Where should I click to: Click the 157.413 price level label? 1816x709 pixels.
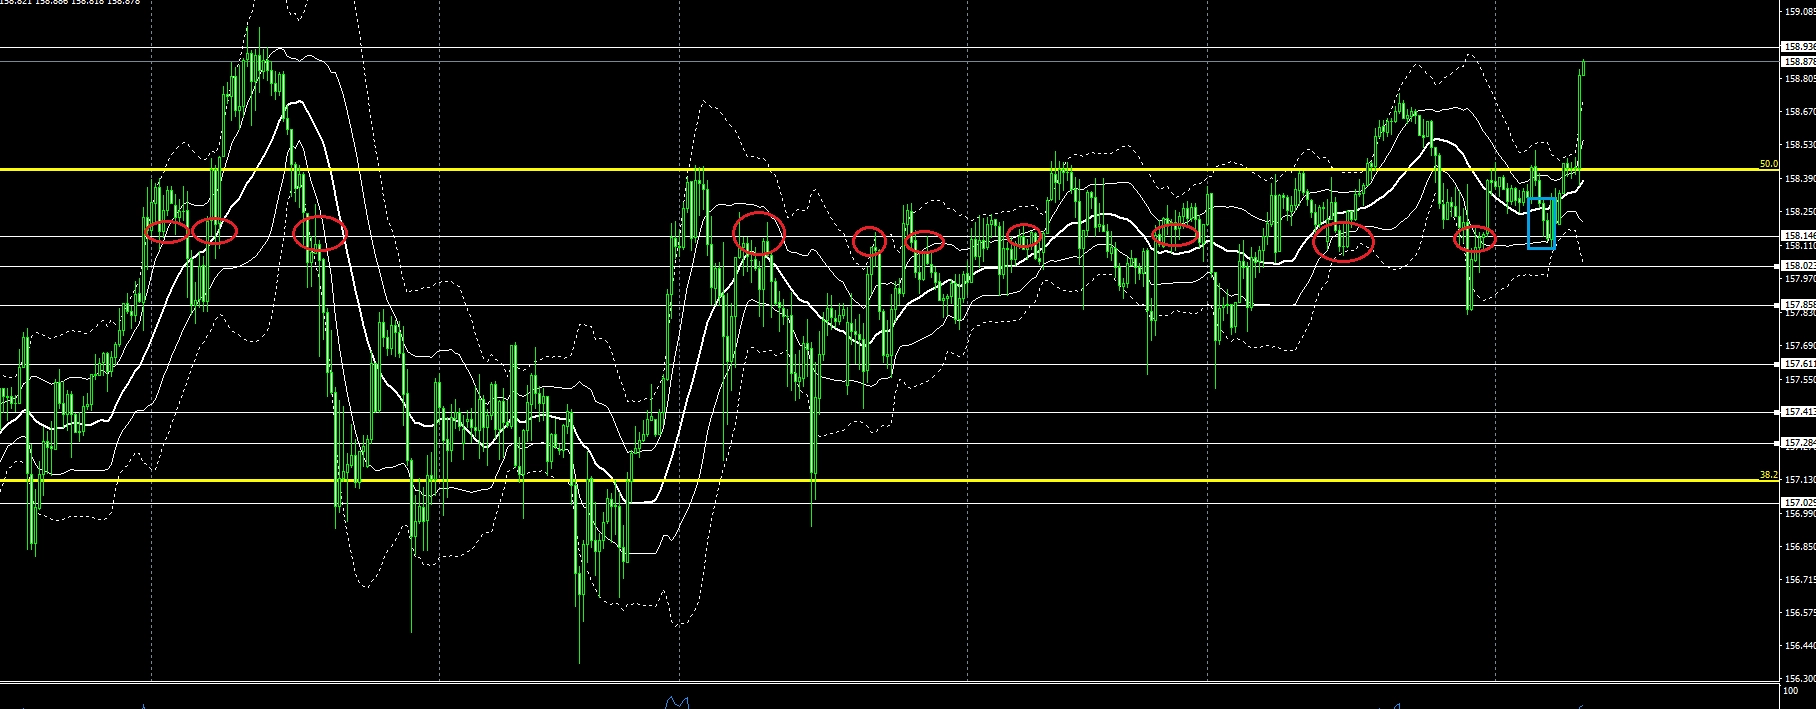tap(1799, 412)
